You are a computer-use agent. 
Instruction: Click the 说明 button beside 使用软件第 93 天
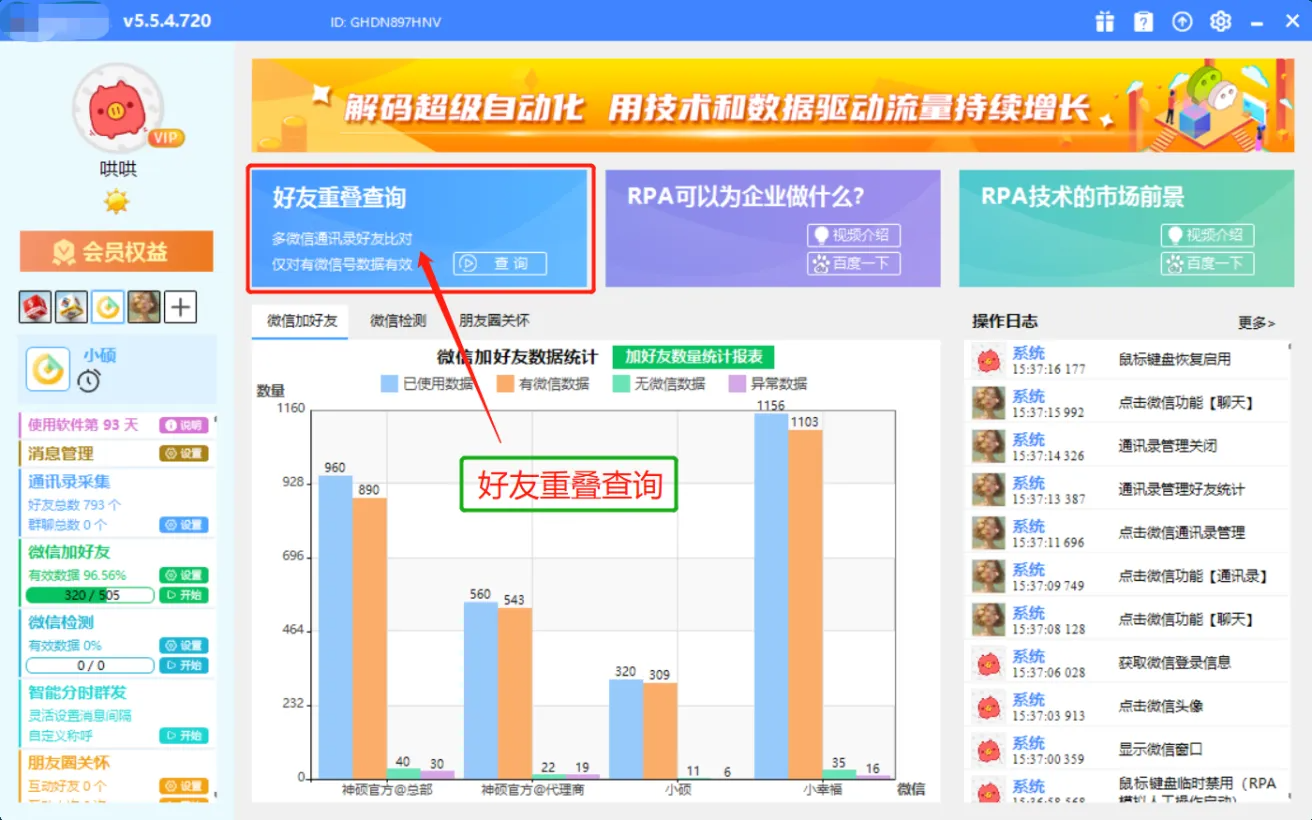(184, 425)
